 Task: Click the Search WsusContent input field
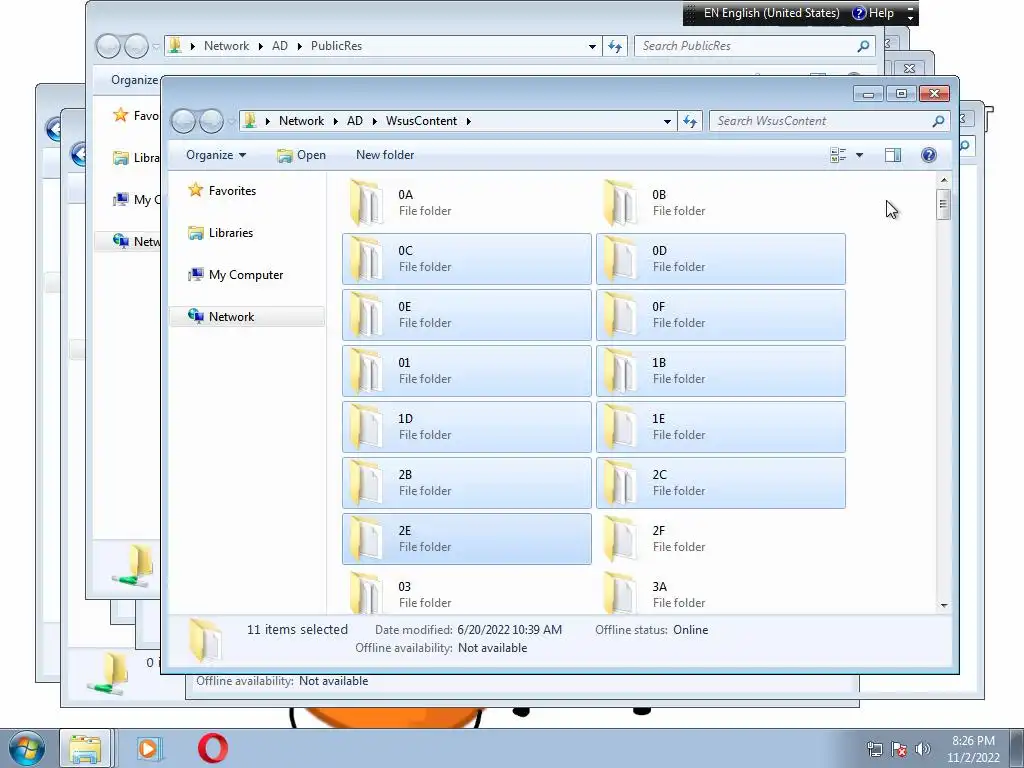click(x=822, y=121)
